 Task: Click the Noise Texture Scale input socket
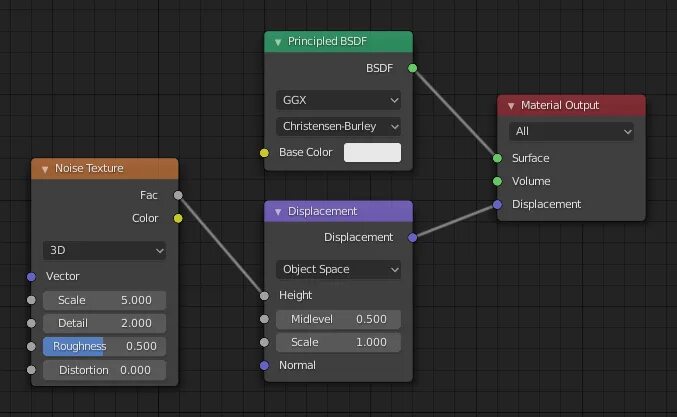pos(31,300)
